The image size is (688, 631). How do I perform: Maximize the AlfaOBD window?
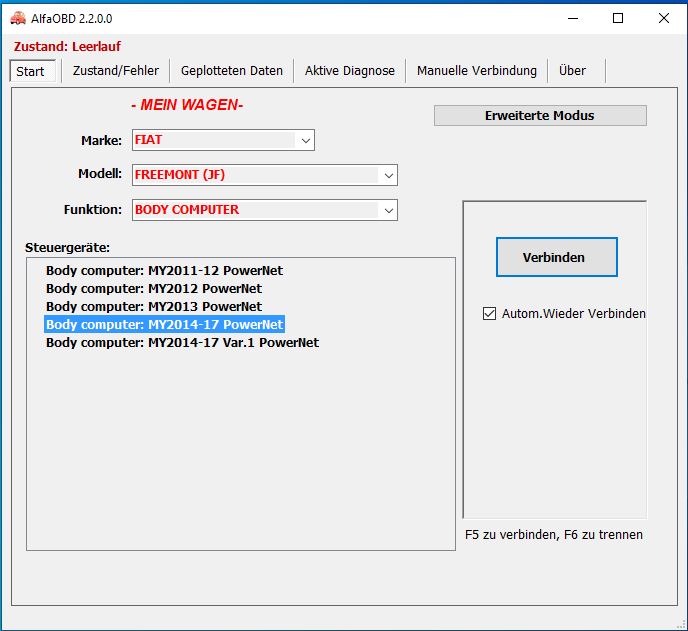pos(618,17)
